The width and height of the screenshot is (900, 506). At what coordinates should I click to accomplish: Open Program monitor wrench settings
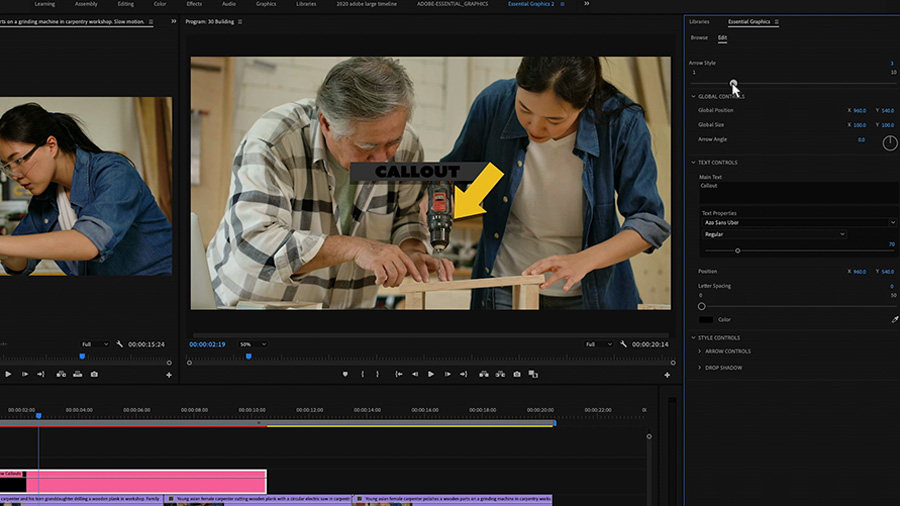622,344
